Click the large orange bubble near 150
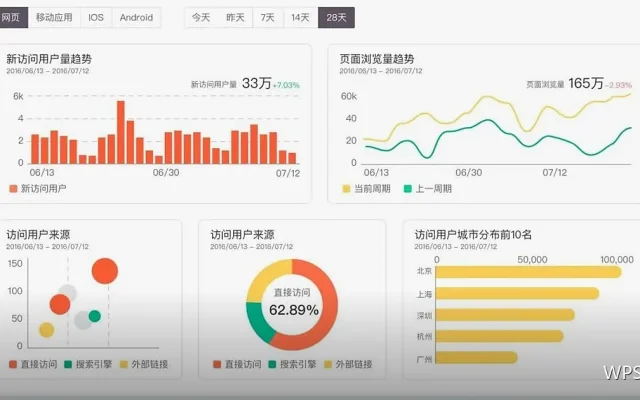This screenshot has height=400, width=640. point(105,271)
